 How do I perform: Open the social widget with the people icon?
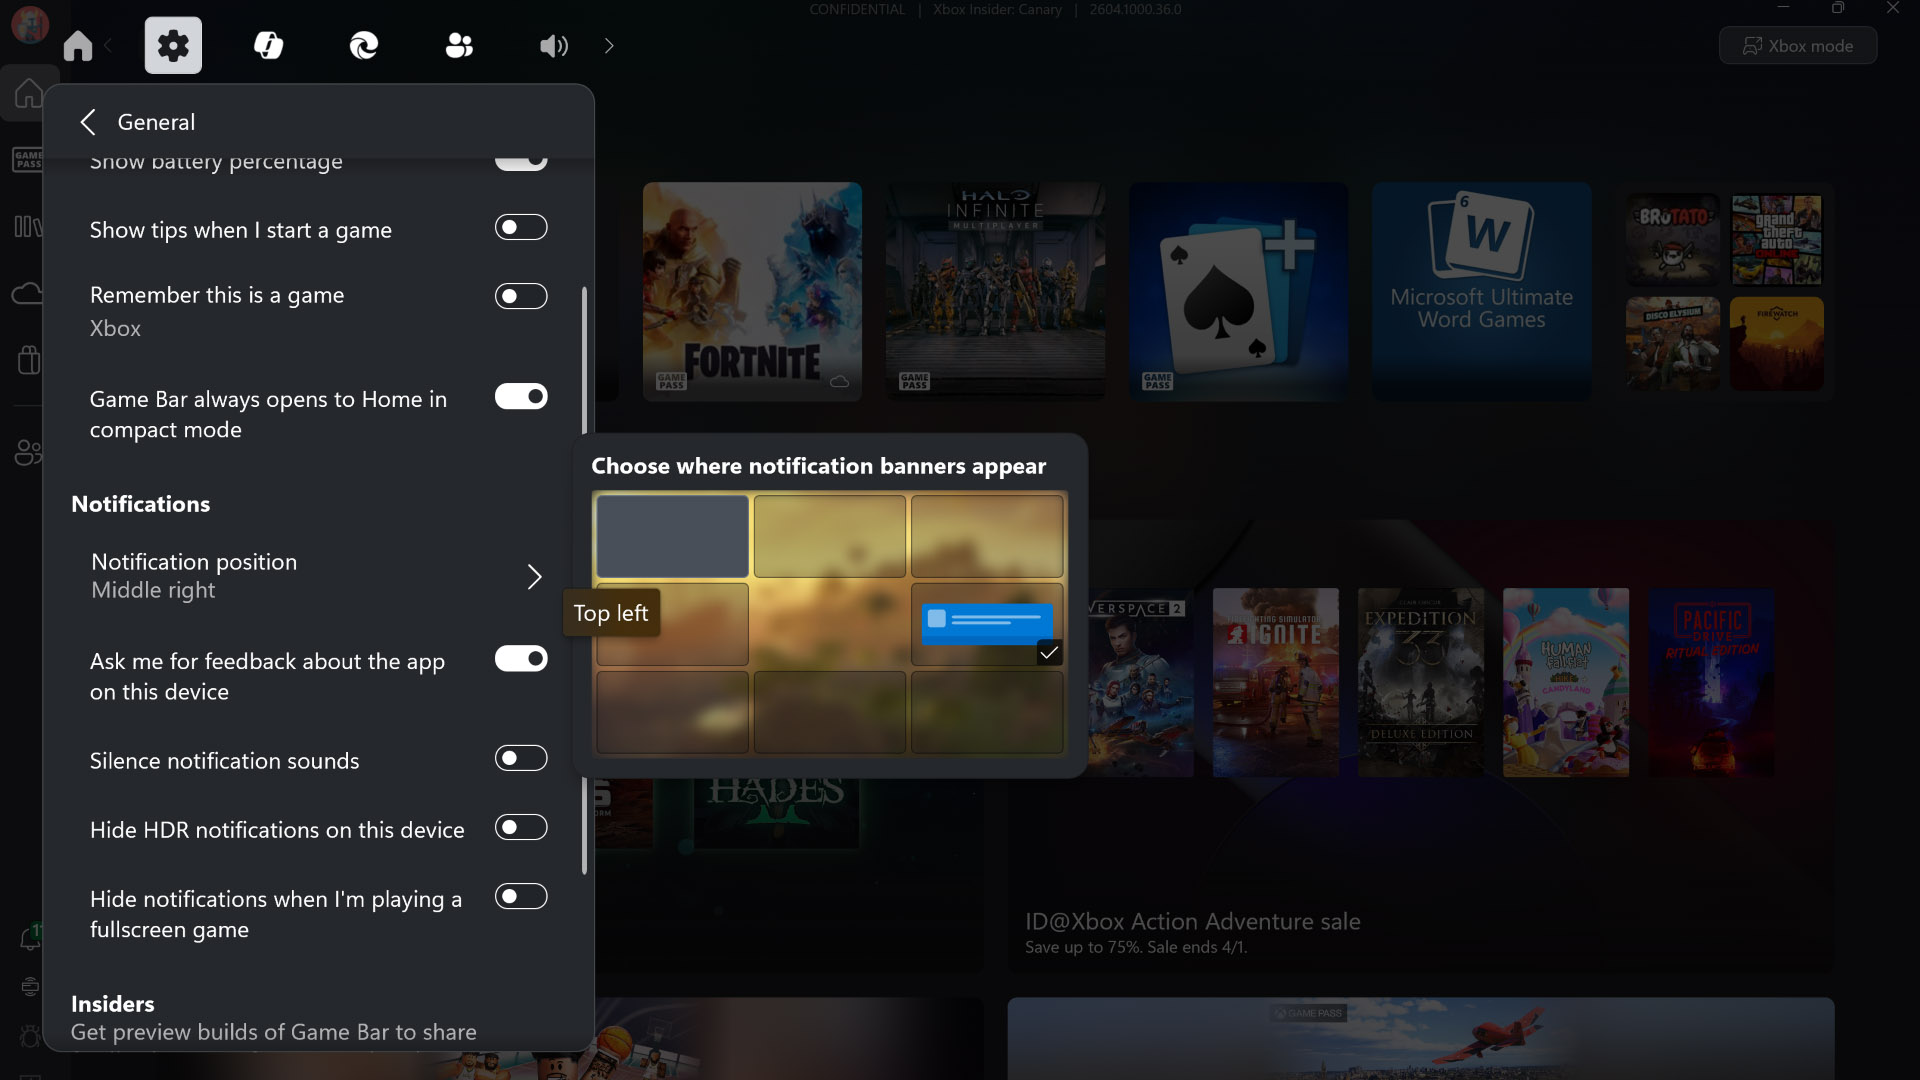[x=458, y=45]
